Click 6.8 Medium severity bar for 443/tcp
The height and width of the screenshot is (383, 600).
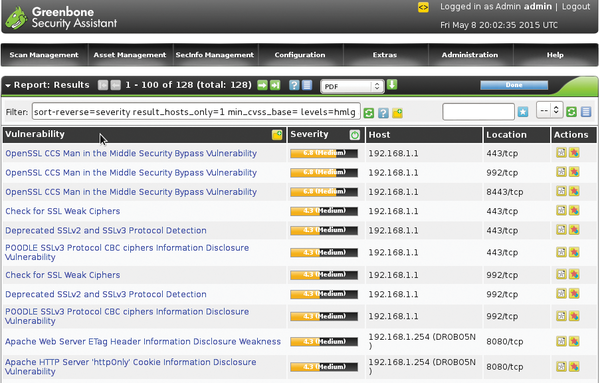pos(324,153)
